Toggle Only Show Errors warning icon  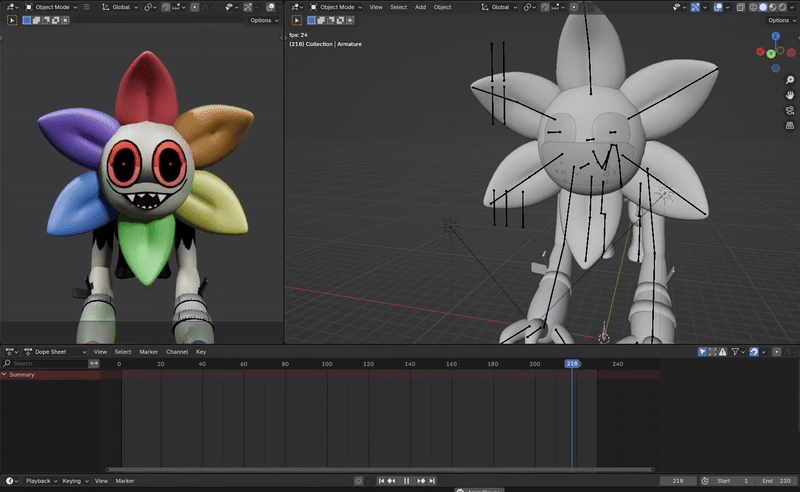722,352
